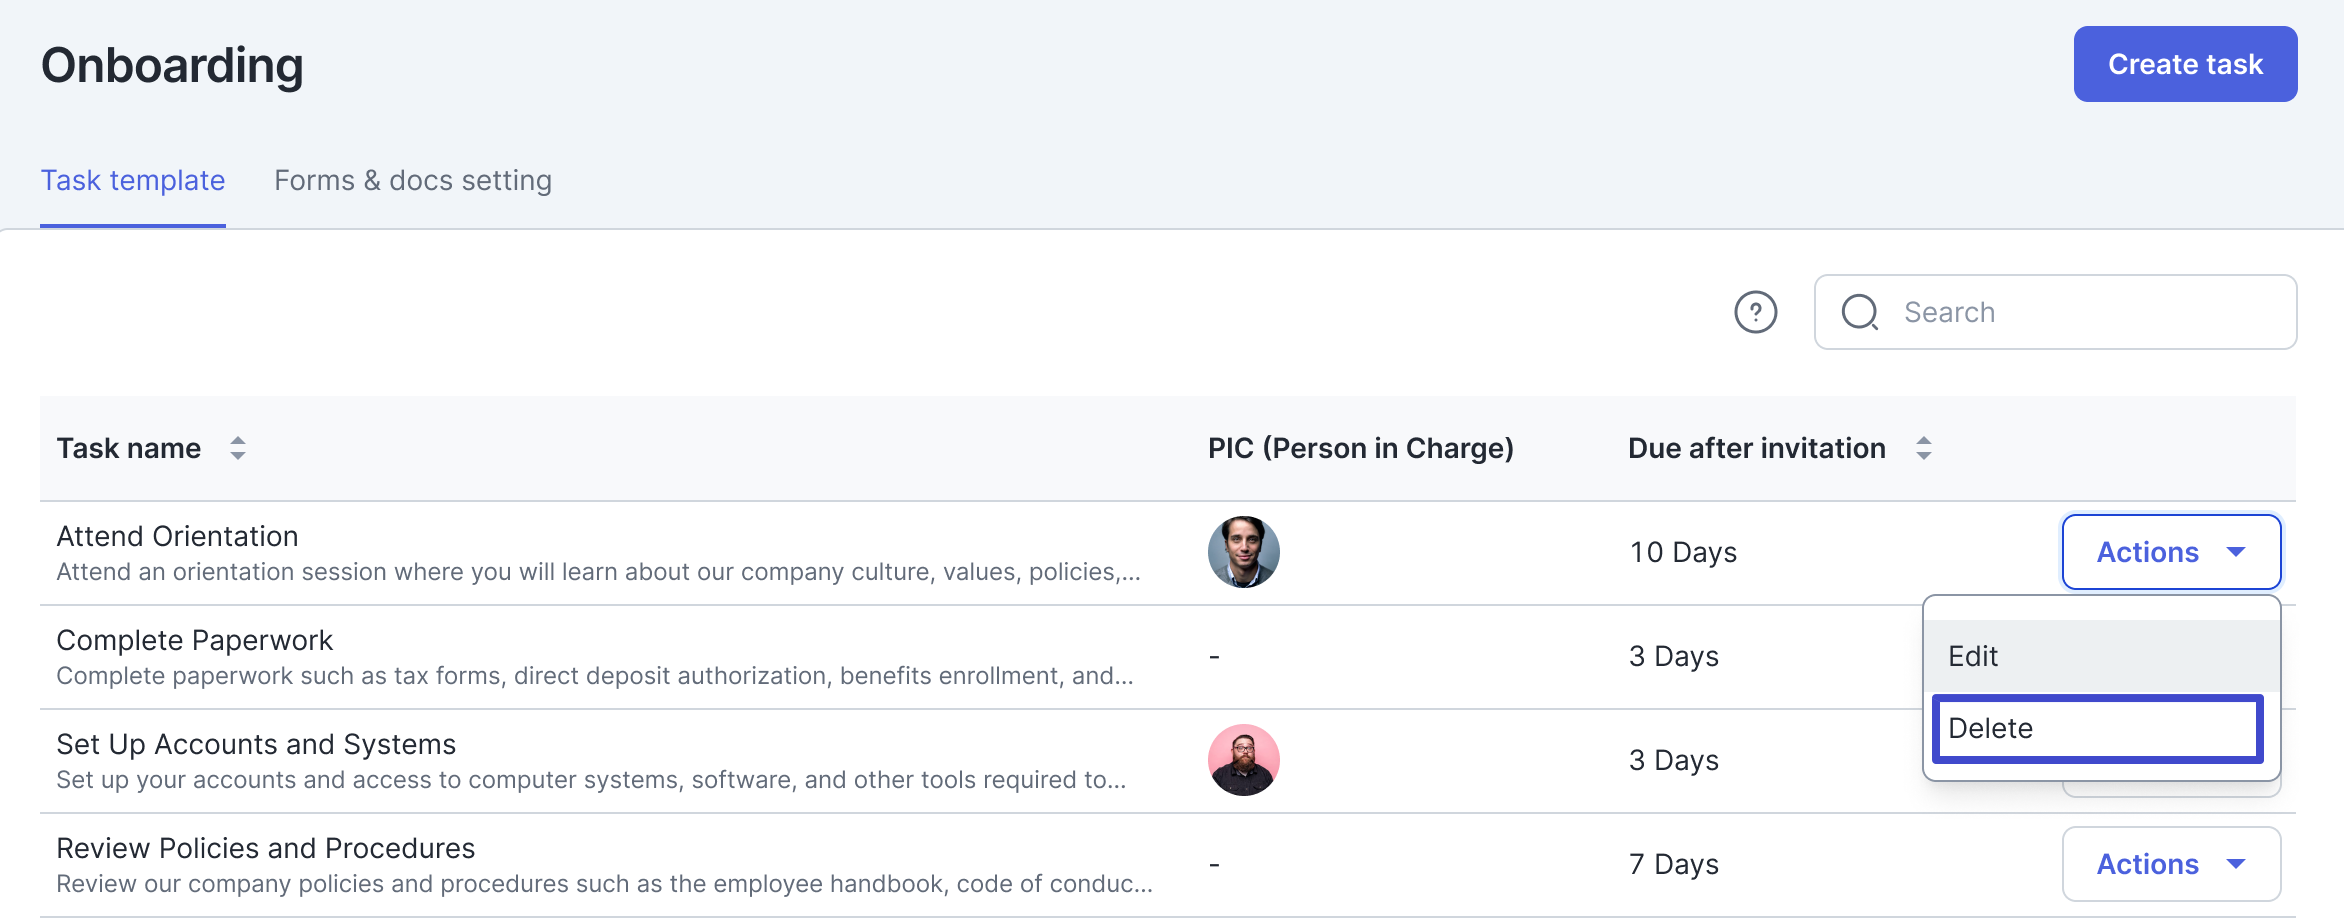
Task: Sort by Due after invitation arrows
Action: pyautogui.click(x=1923, y=448)
